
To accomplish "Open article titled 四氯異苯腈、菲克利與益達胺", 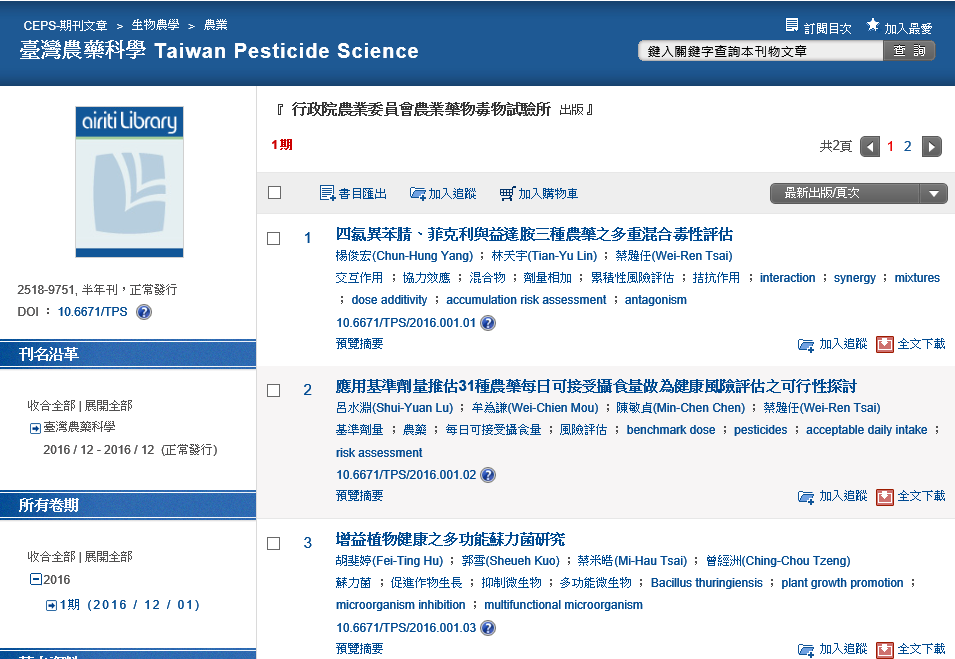I will (x=534, y=234).
